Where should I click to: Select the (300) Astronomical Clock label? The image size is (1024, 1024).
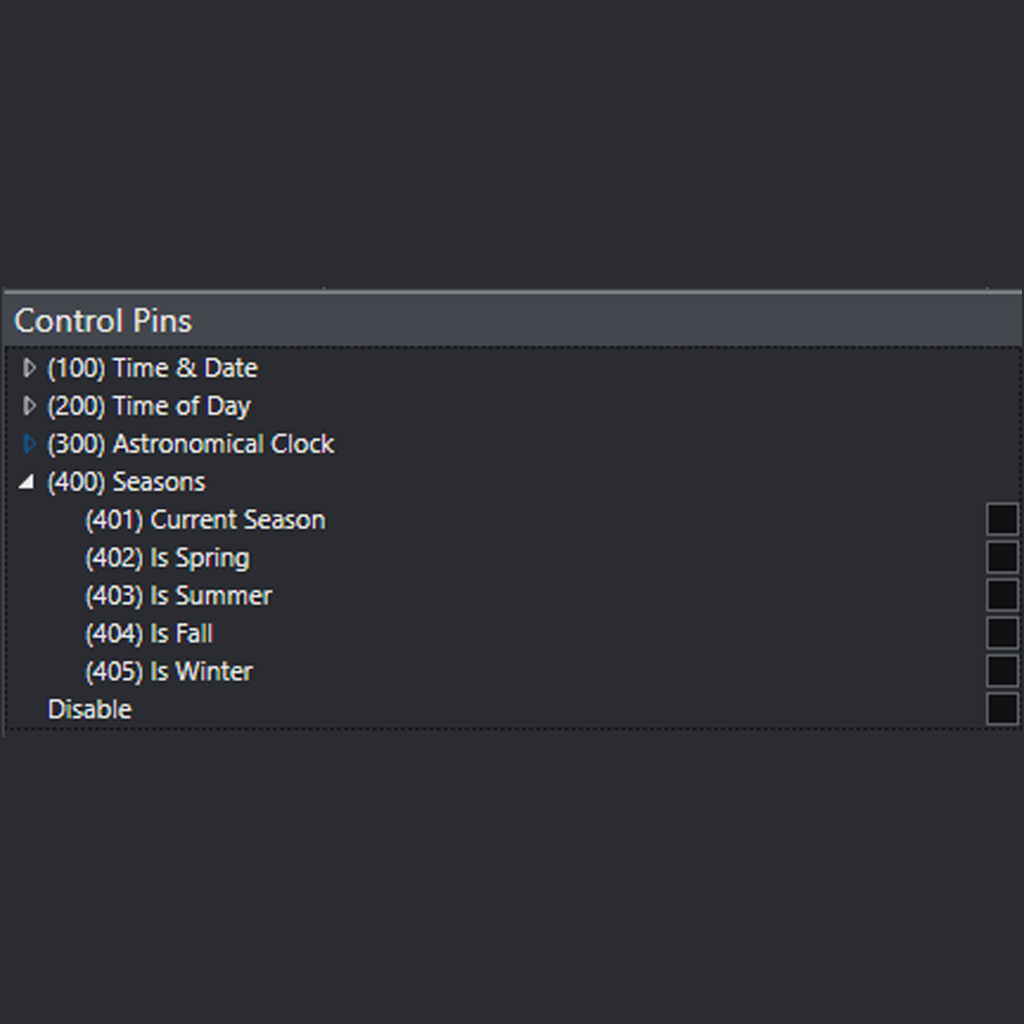pos(190,444)
